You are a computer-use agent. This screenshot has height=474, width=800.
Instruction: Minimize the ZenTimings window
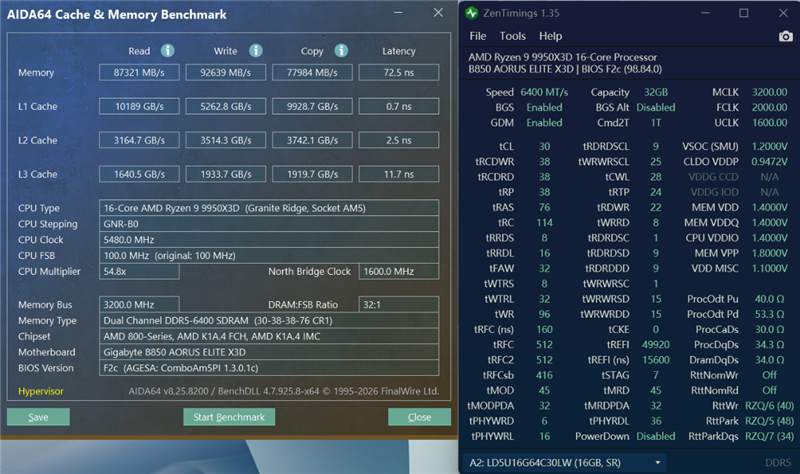(x=705, y=13)
